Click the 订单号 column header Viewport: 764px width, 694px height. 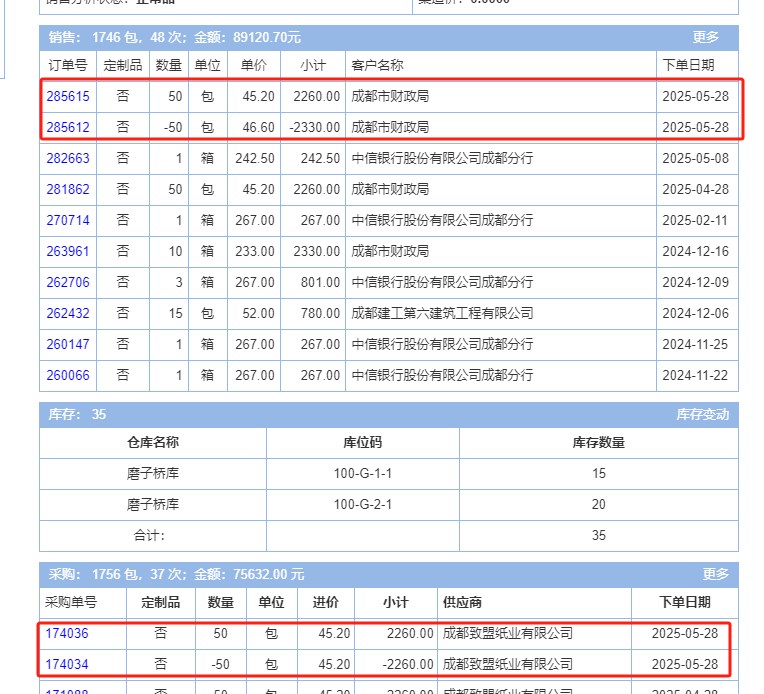point(68,65)
